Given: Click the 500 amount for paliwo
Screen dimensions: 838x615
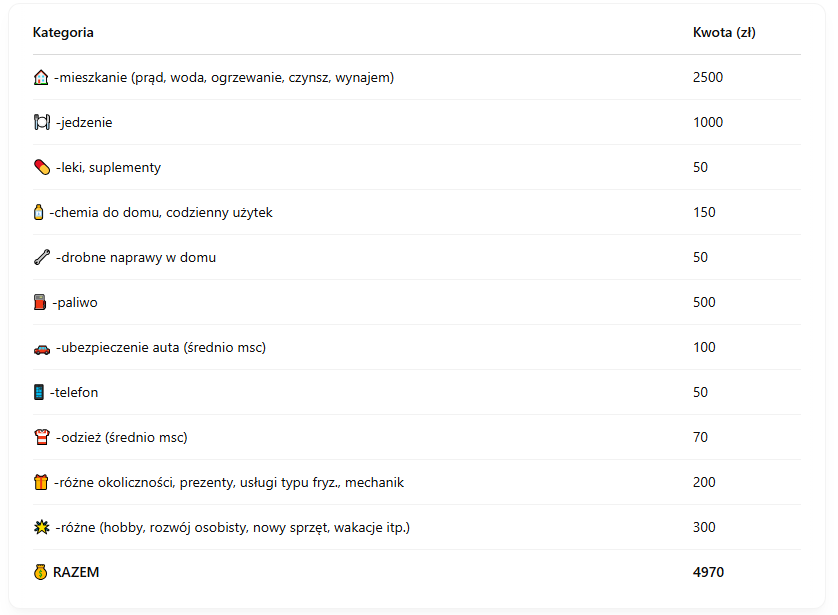Looking at the screenshot, I should (x=704, y=302).
